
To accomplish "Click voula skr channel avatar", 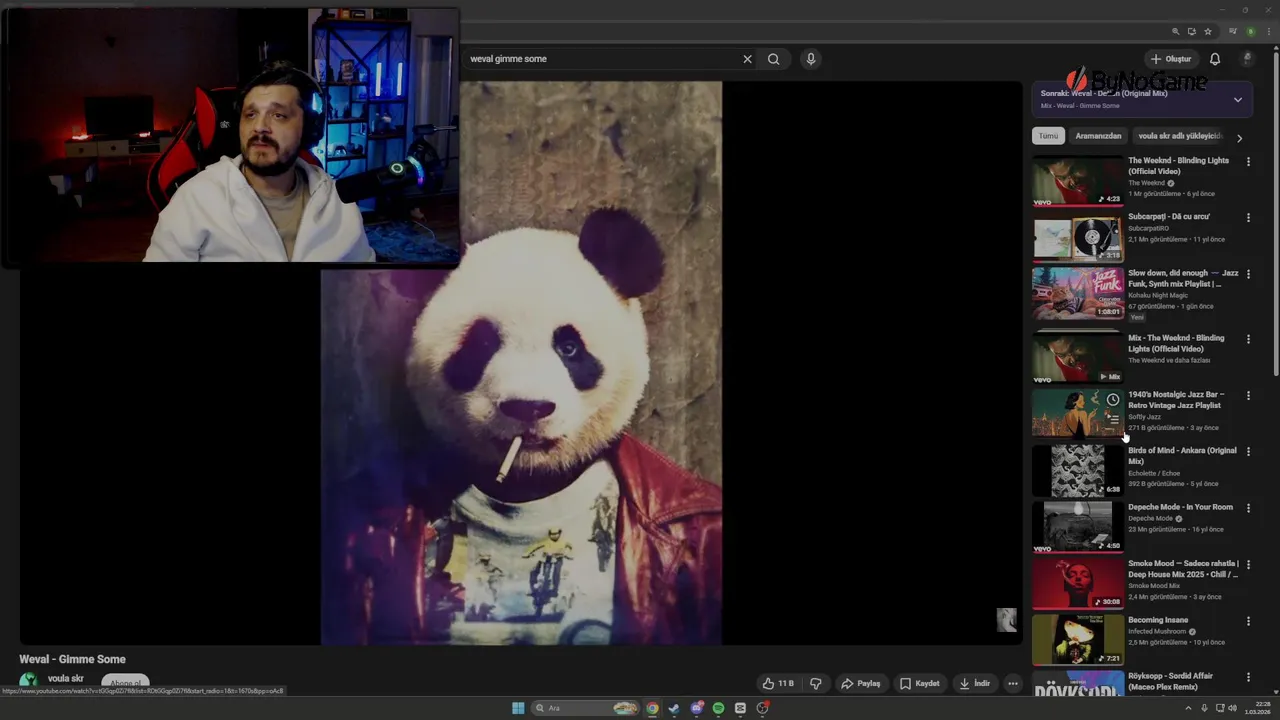I will click(x=28, y=680).
